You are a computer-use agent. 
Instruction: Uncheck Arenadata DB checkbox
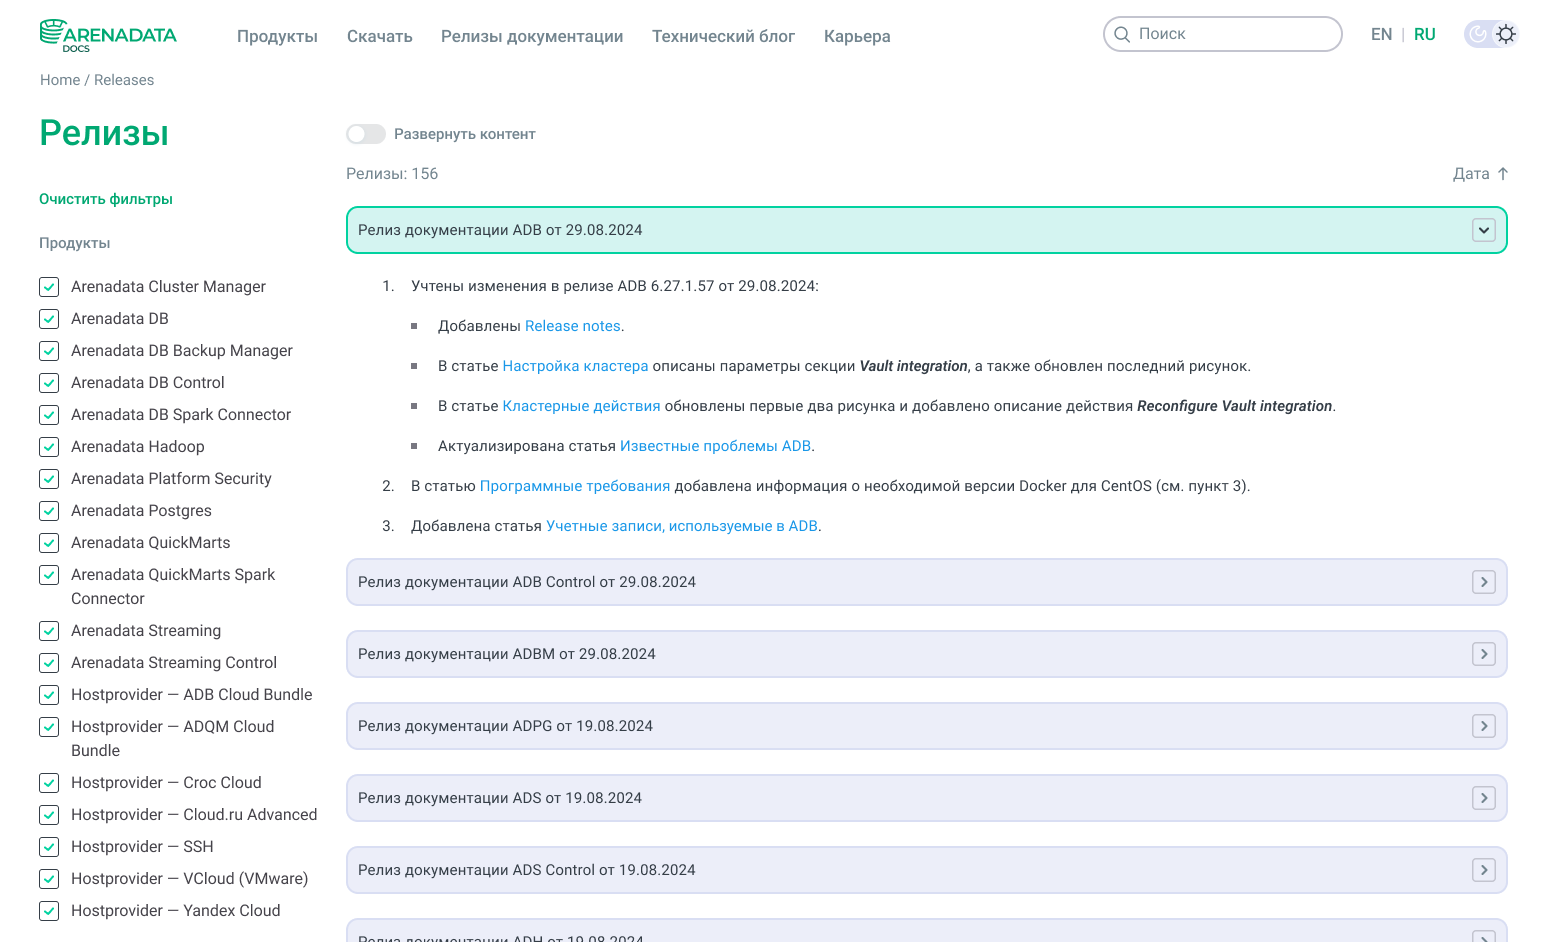49,319
